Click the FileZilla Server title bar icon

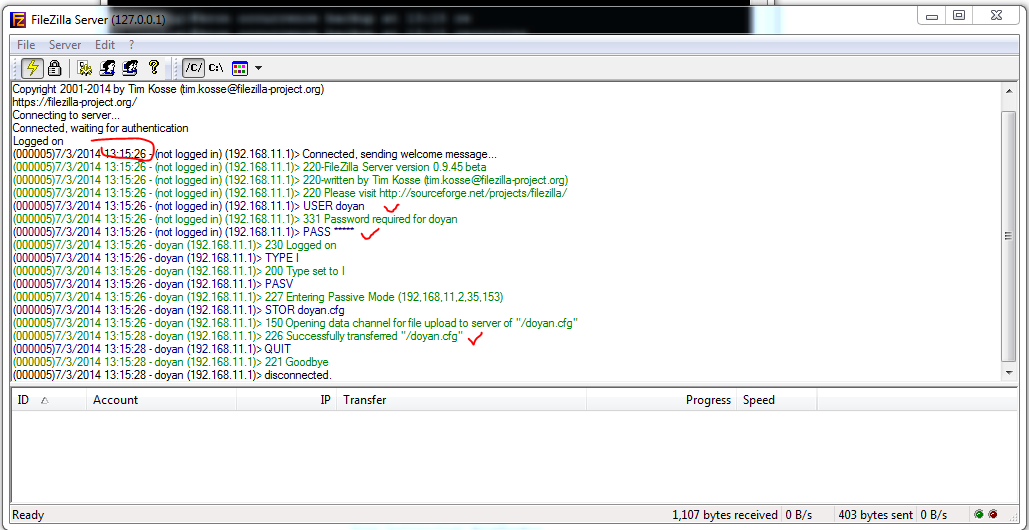point(18,18)
